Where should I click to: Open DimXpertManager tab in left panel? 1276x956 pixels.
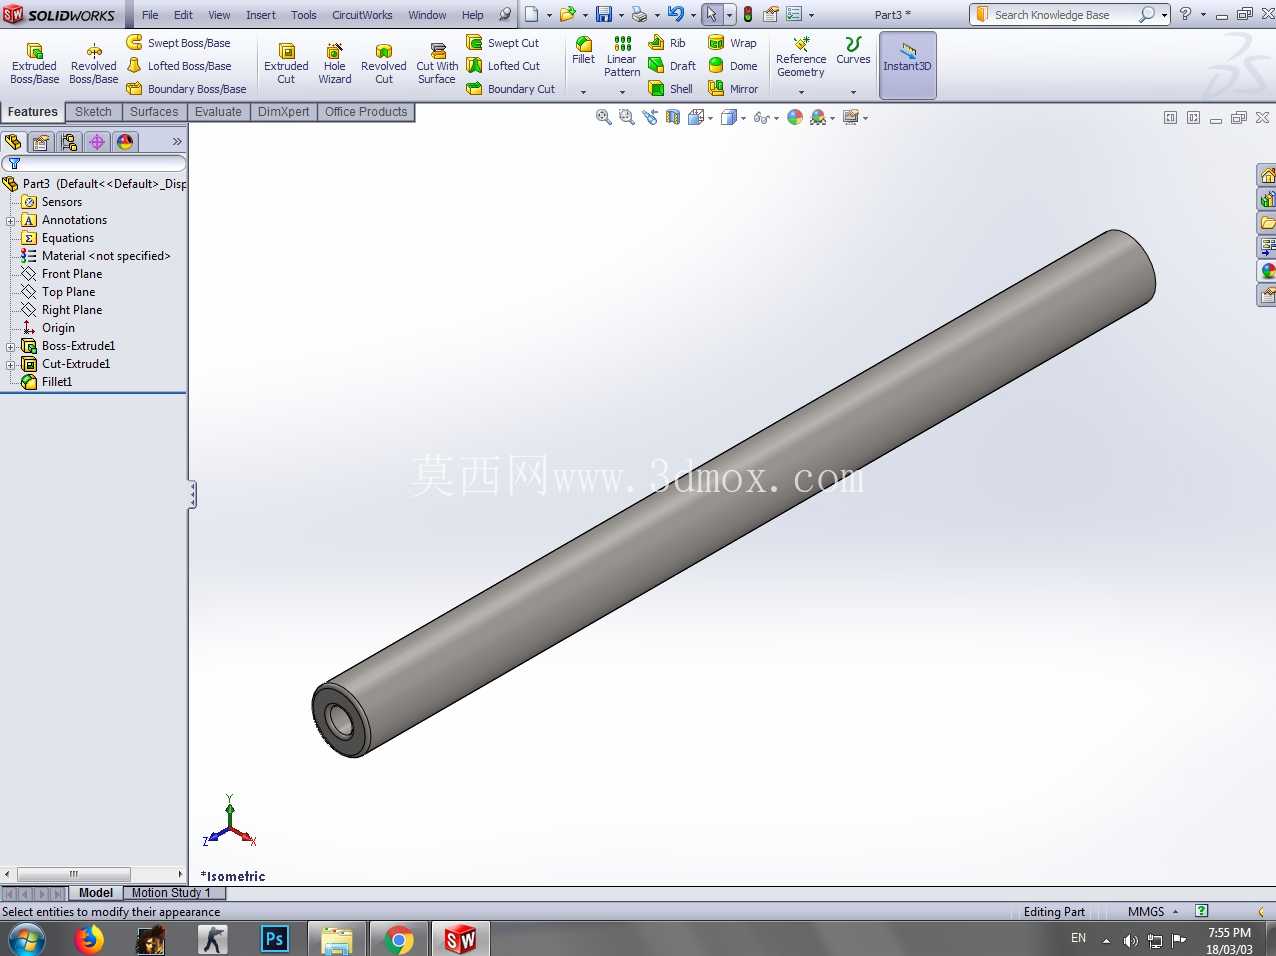coord(97,142)
